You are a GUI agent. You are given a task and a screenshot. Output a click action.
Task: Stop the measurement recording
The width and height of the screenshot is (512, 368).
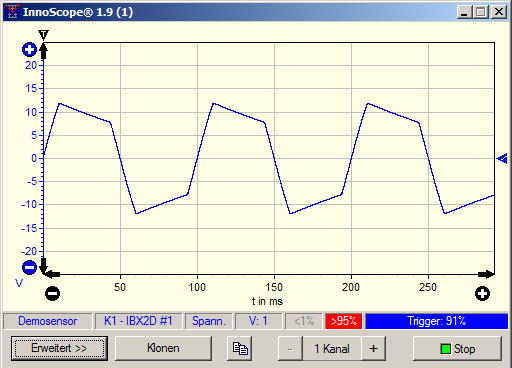coord(457,349)
